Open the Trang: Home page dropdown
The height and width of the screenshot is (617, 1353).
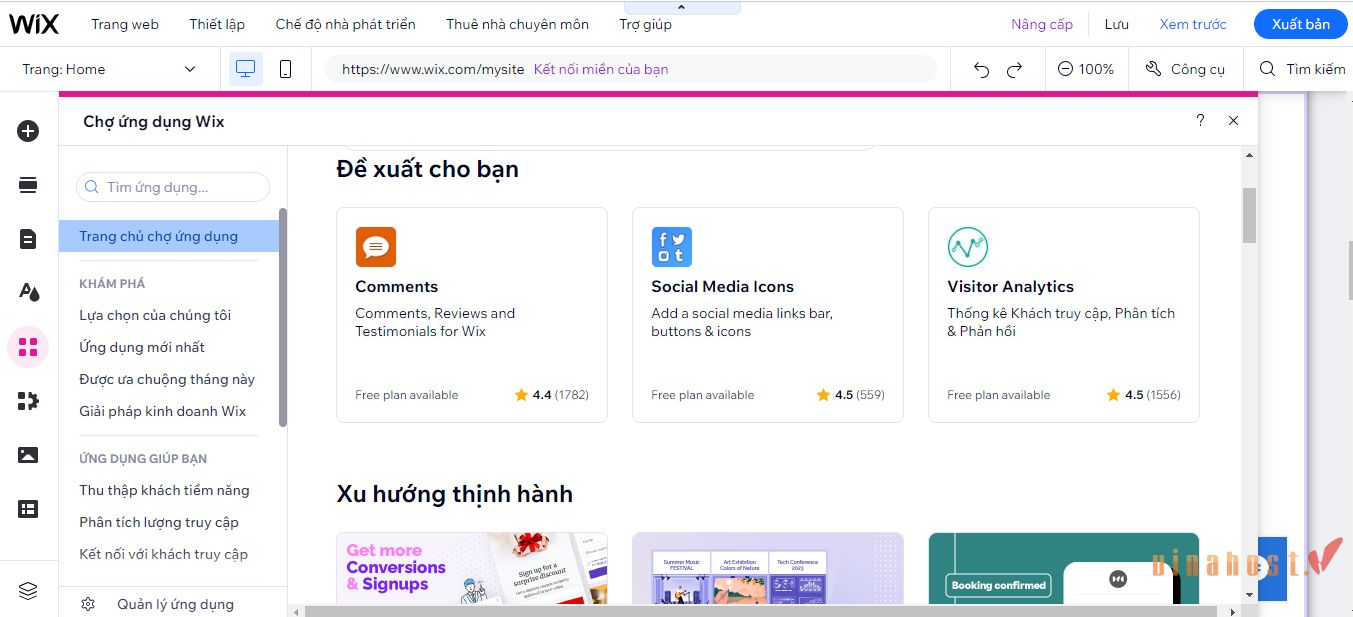109,69
